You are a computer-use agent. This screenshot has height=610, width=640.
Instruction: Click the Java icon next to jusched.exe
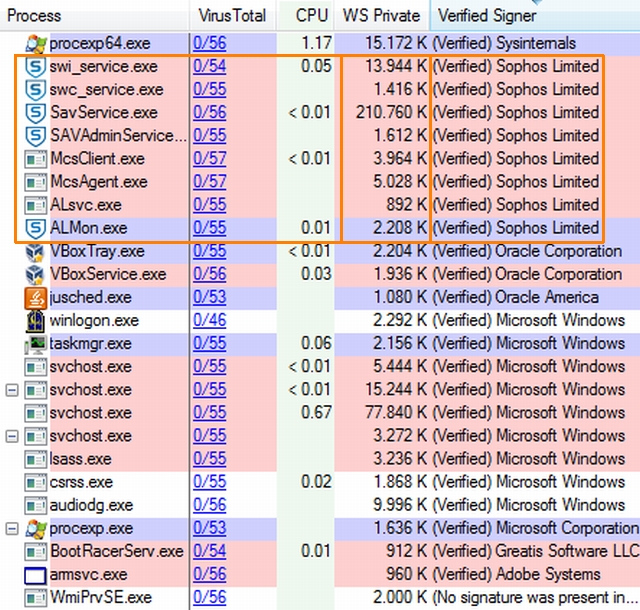click(x=36, y=298)
